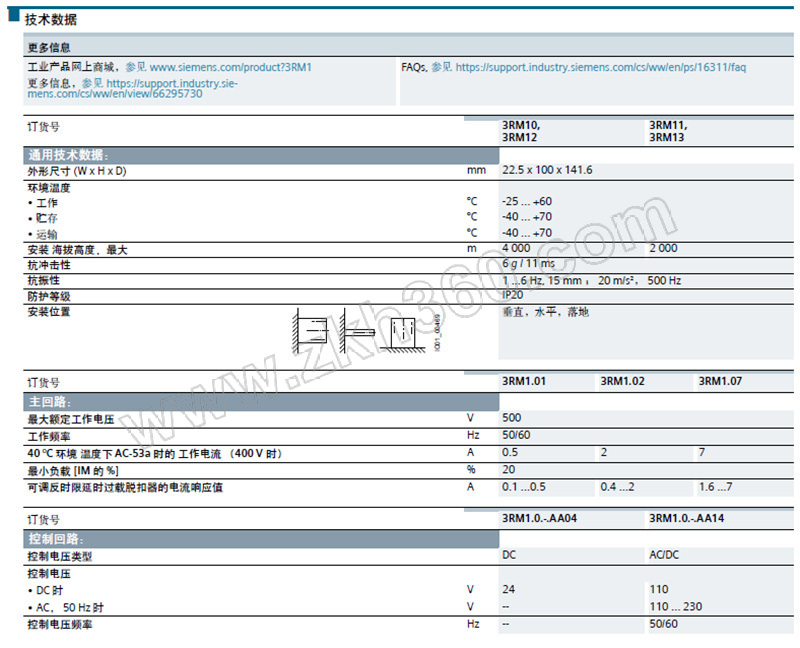800x648 pixels.
Task: Select the 0.5 A operating current value
Action: 510,453
